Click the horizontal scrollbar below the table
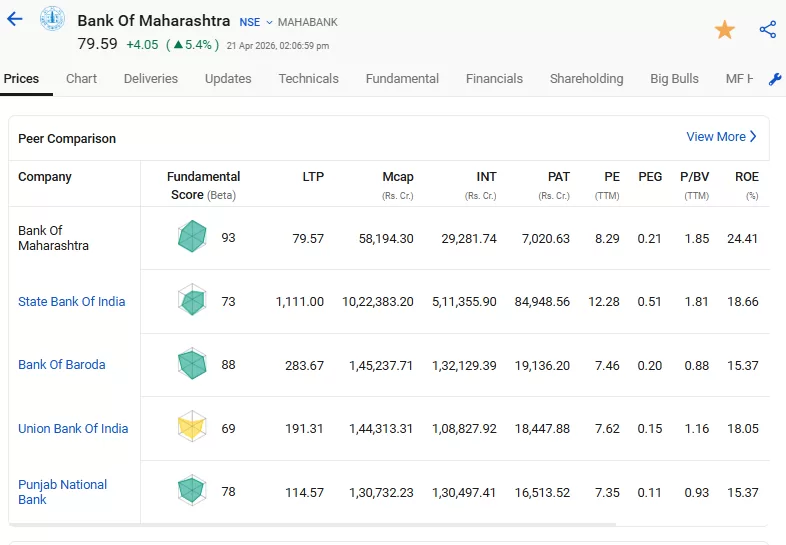The height and width of the screenshot is (545, 786). coord(312,524)
